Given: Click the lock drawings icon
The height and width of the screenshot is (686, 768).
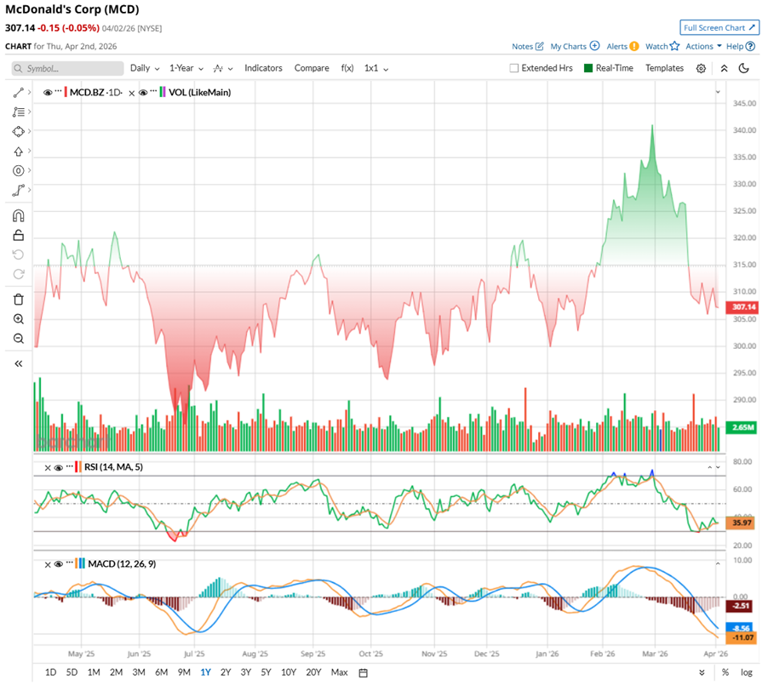Looking at the screenshot, I should pyautogui.click(x=18, y=236).
